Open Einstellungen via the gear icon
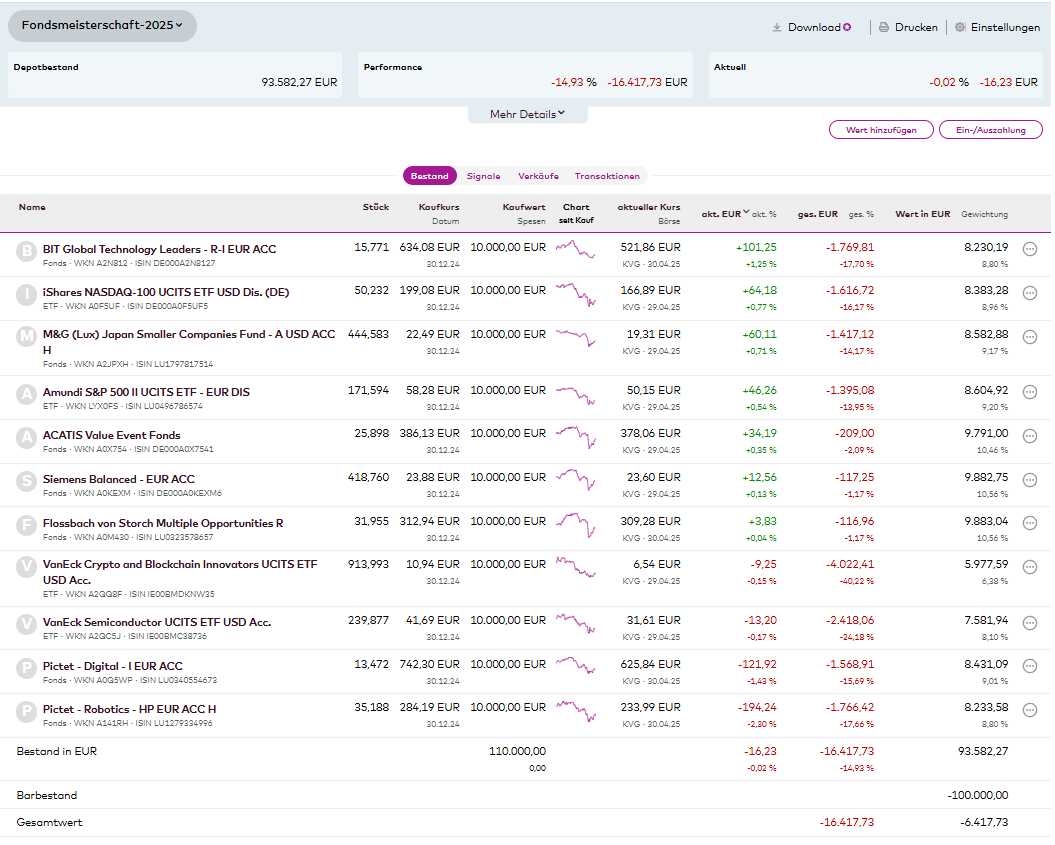Image resolution: width=1055 pixels, height=845 pixels. pyautogui.click(x=960, y=28)
